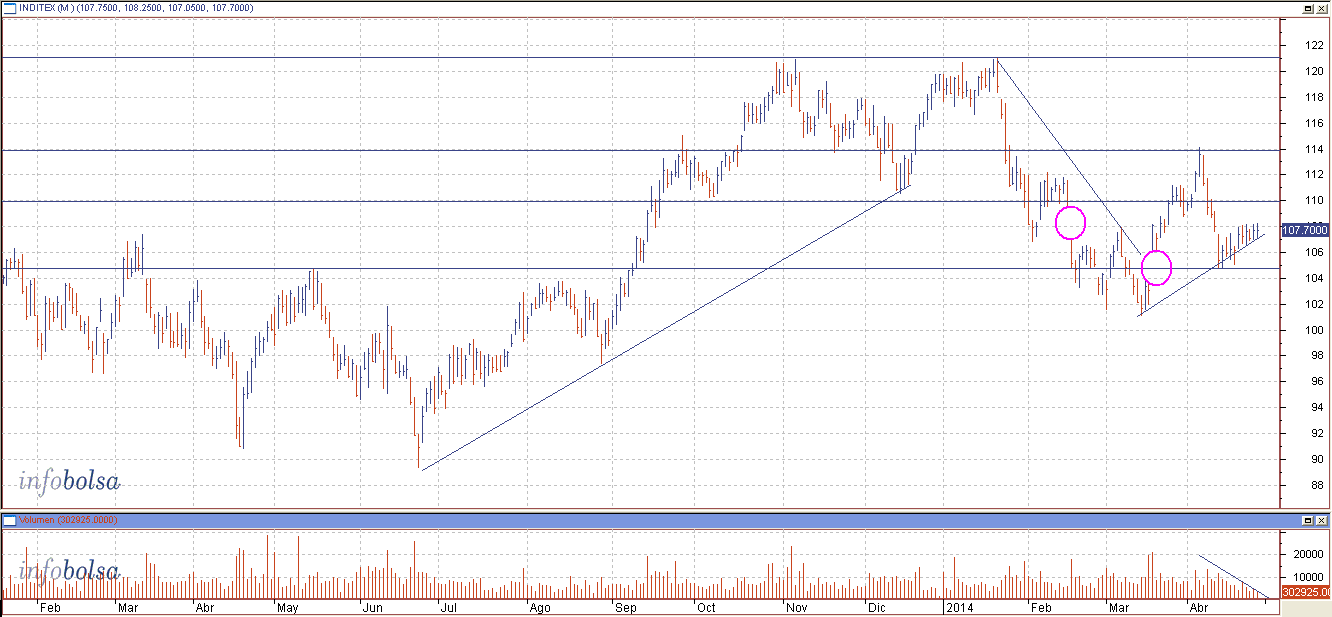Click the infobolsa watermark in the price chart
Viewport: 1332px width, 617px height.
pyautogui.click(x=69, y=482)
